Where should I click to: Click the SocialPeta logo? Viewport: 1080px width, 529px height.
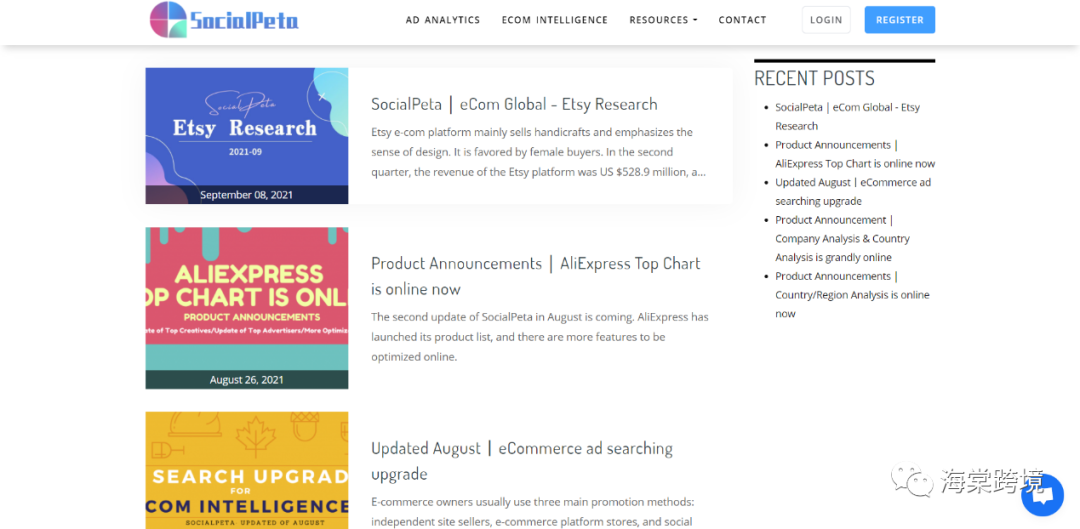click(x=224, y=19)
